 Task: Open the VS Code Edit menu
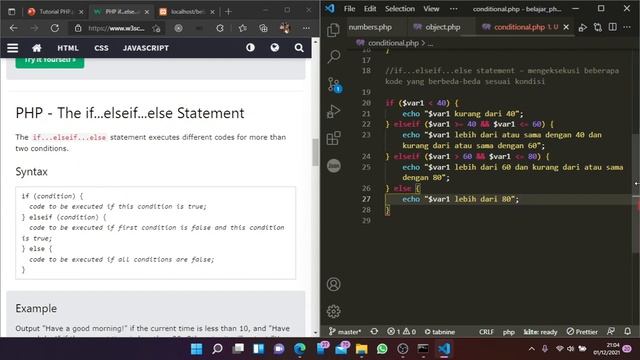[370, 9]
